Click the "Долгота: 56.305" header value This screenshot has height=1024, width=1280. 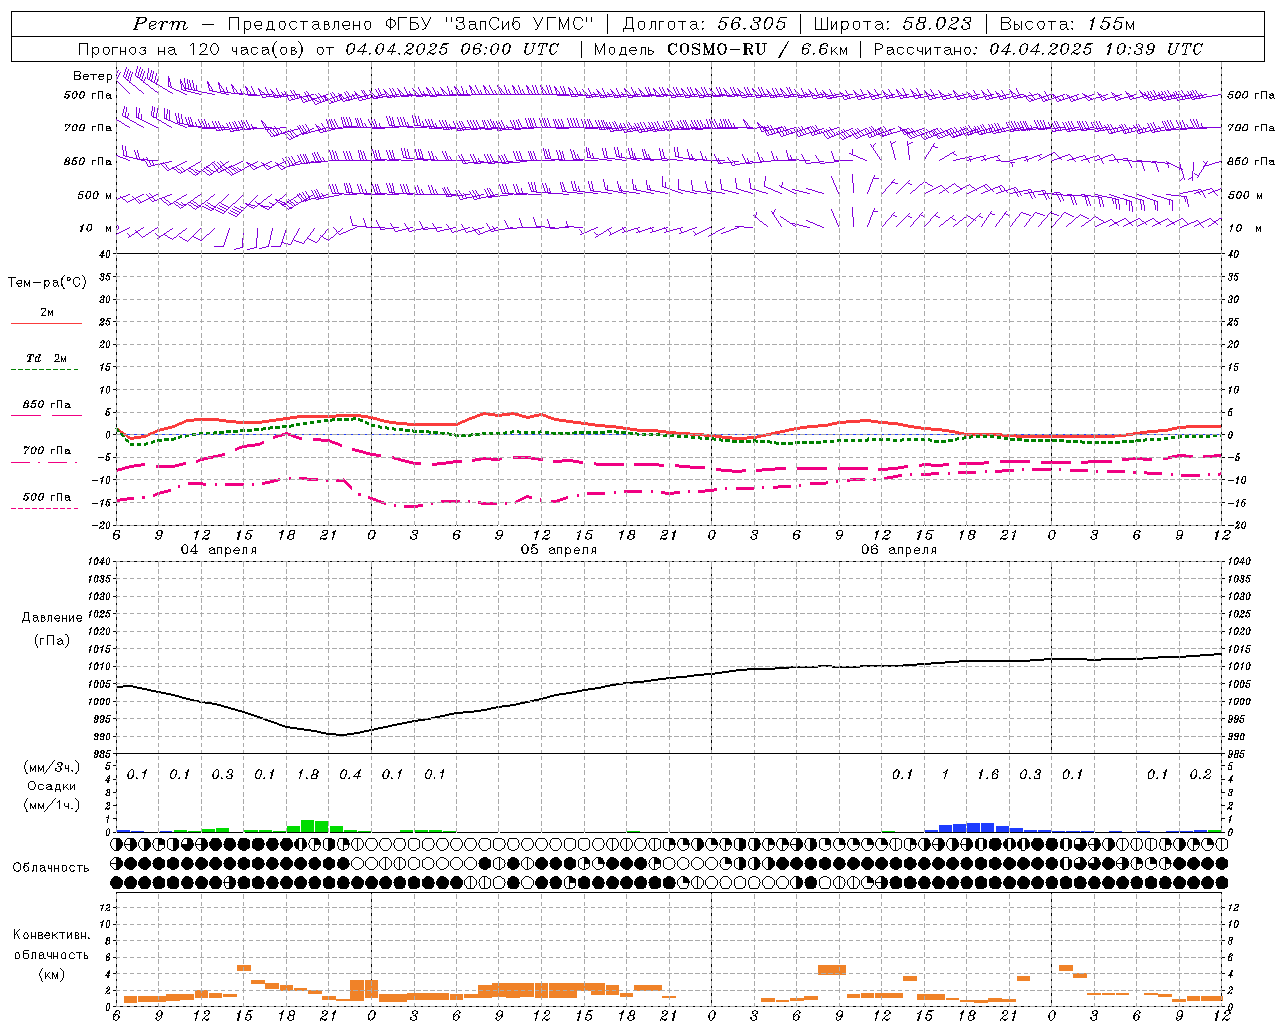click(x=705, y=24)
